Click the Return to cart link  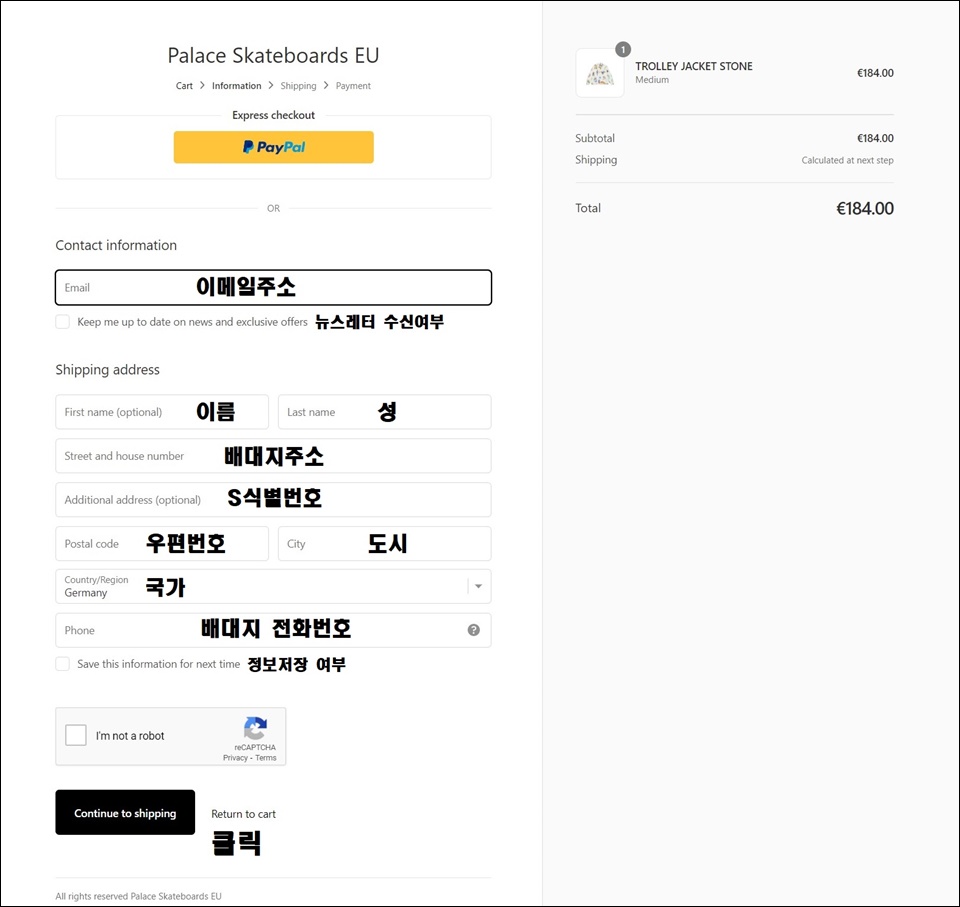243,814
